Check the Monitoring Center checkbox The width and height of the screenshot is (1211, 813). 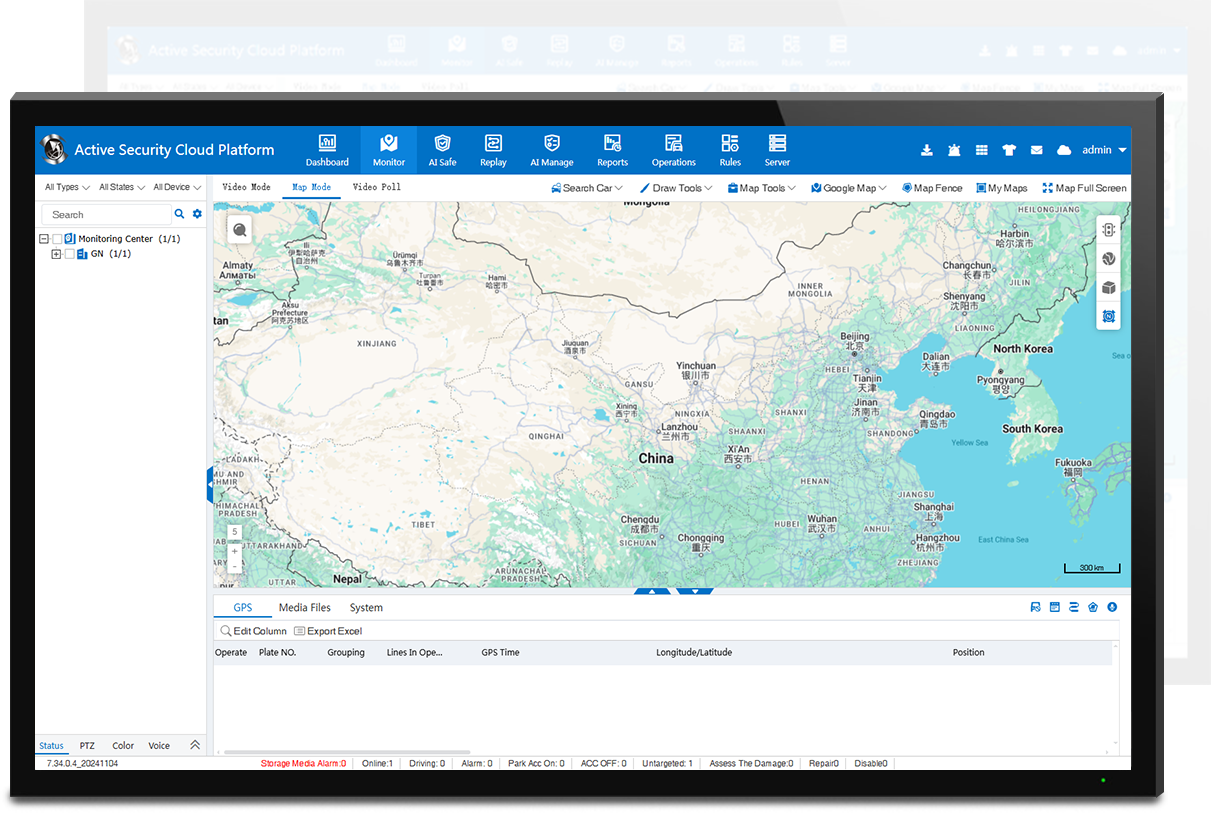(57, 238)
